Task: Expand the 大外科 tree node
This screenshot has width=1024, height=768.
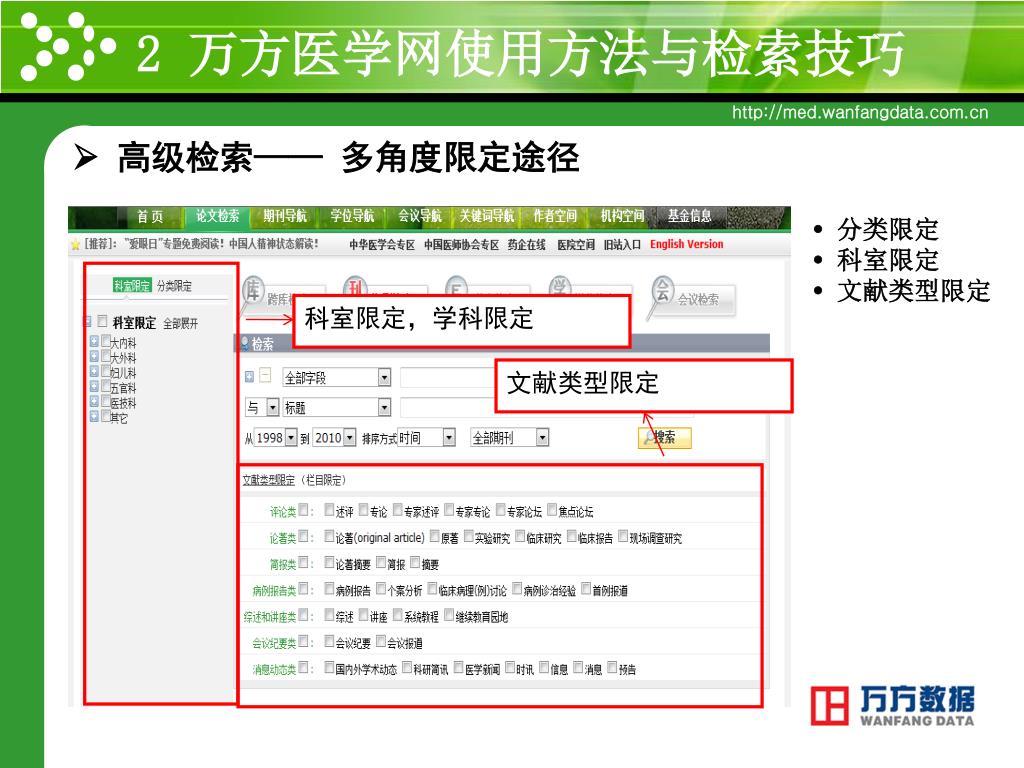Action: pos(94,356)
